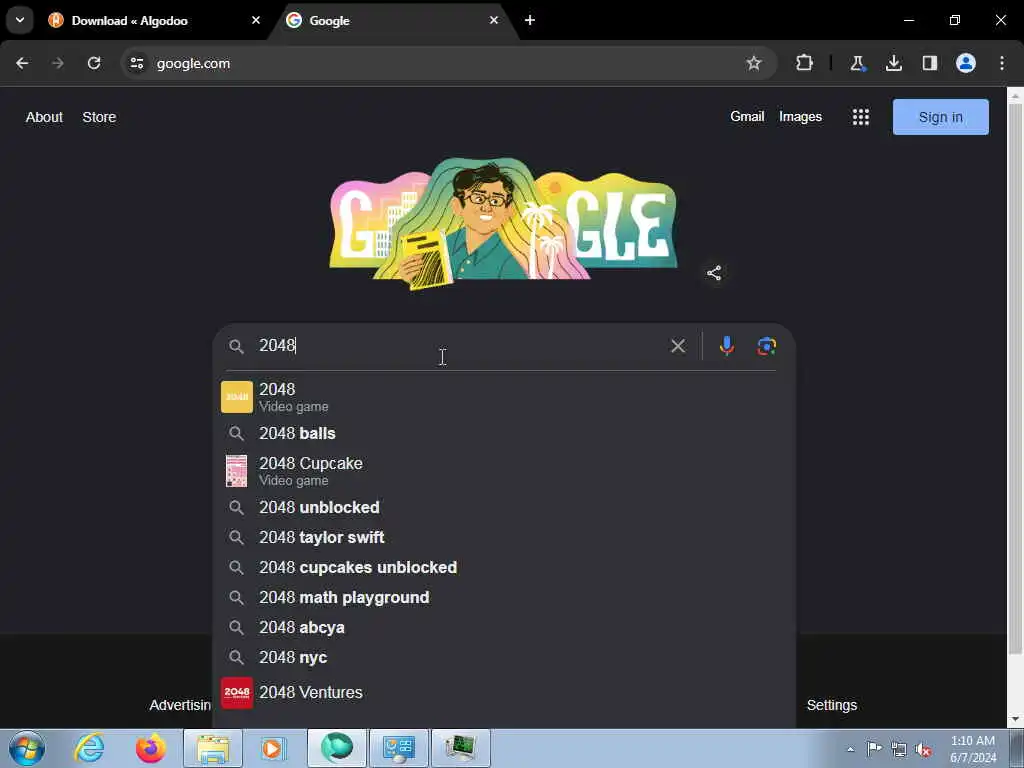Select the 2048 Video game suggestion
The width and height of the screenshot is (1024, 768).
(x=504, y=397)
